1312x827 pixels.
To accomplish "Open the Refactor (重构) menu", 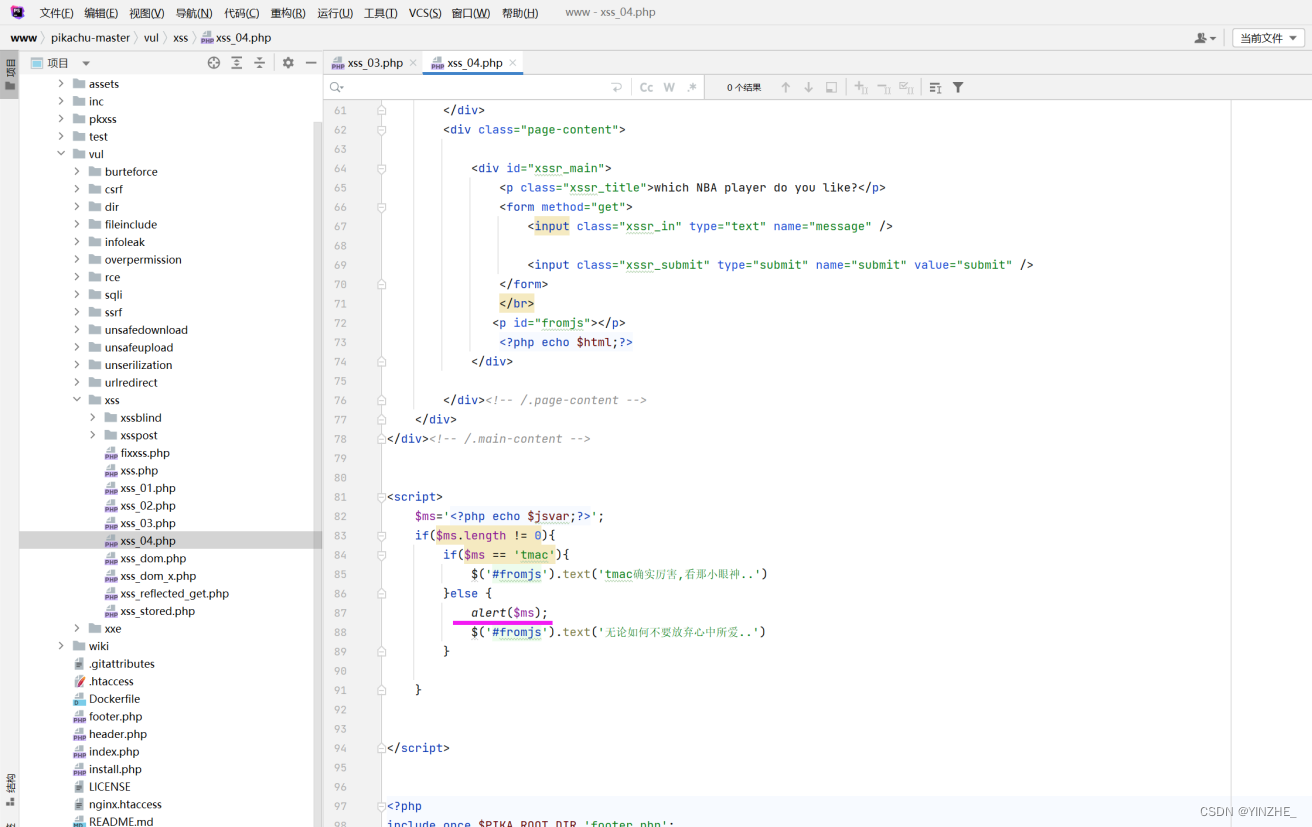I will tap(288, 13).
